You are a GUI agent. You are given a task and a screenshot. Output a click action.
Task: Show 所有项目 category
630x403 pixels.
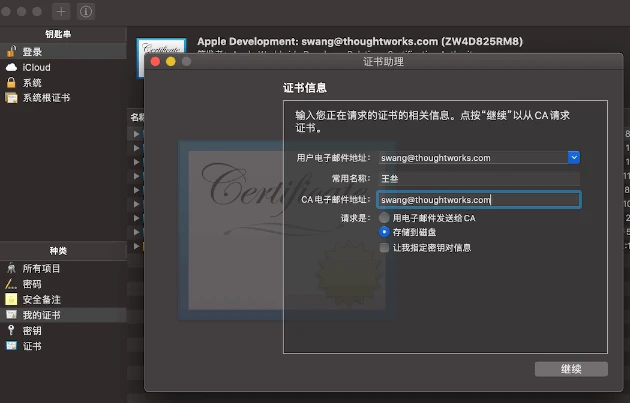click(x=41, y=268)
